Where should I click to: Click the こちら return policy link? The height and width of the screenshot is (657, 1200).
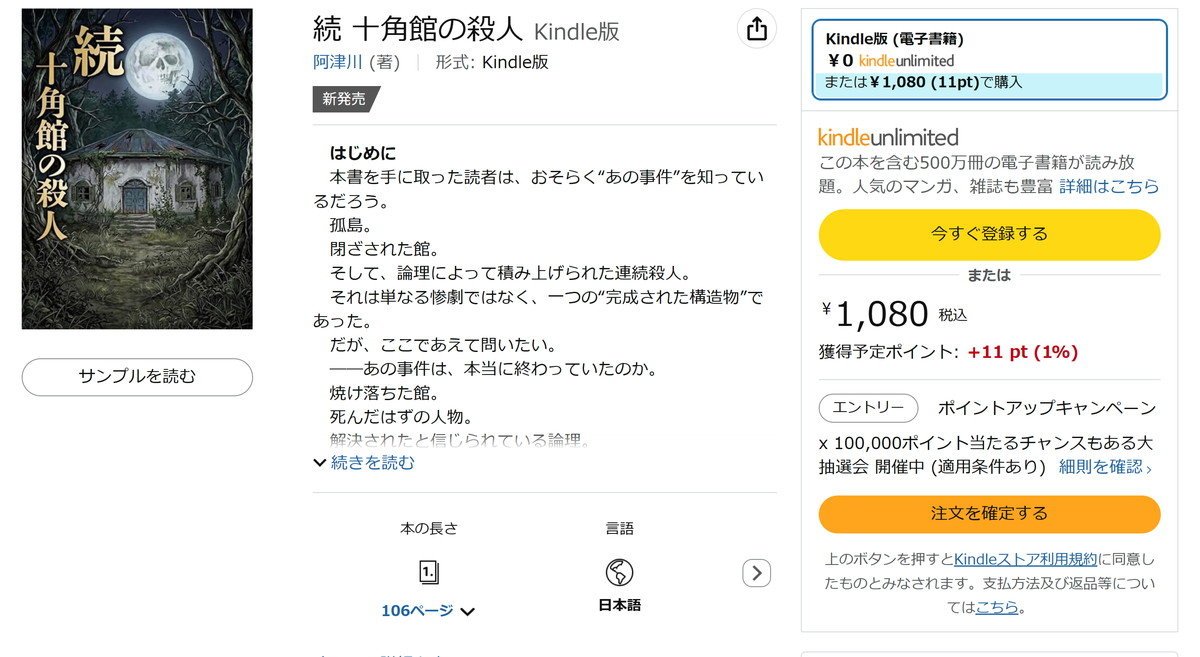(x=996, y=607)
